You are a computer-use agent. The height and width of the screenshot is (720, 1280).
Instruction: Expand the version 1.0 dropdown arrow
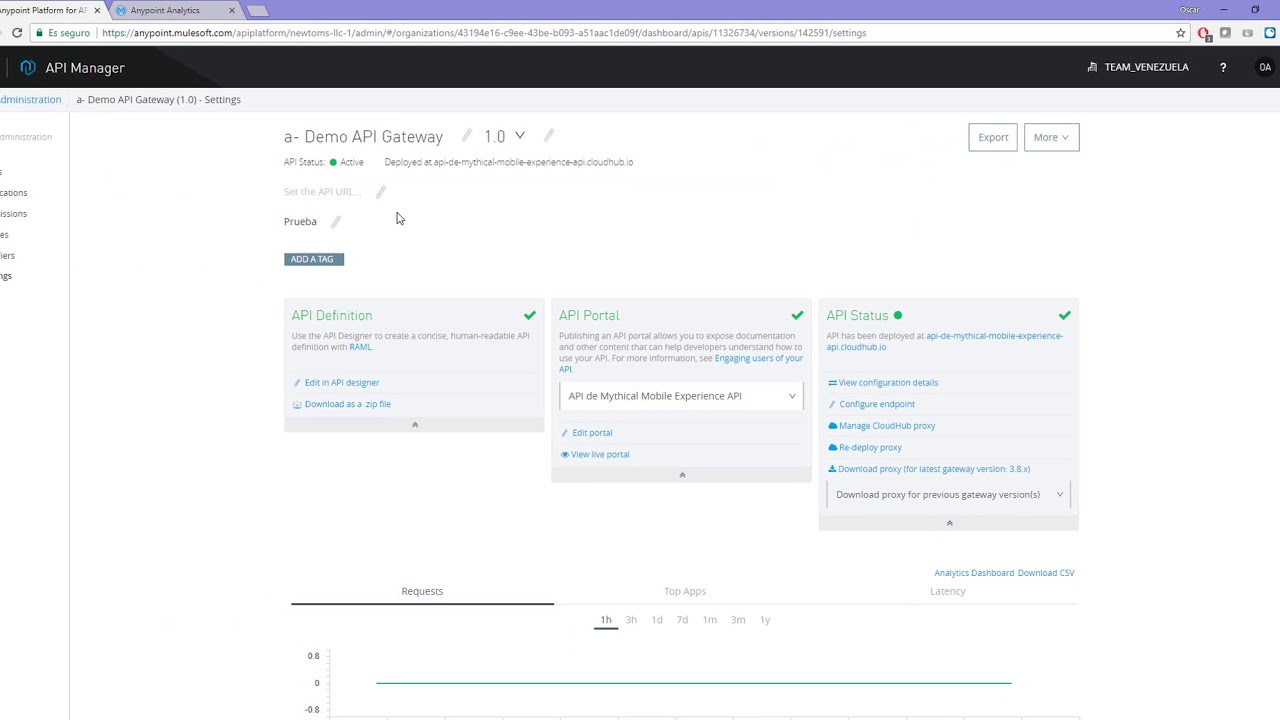tap(519, 136)
